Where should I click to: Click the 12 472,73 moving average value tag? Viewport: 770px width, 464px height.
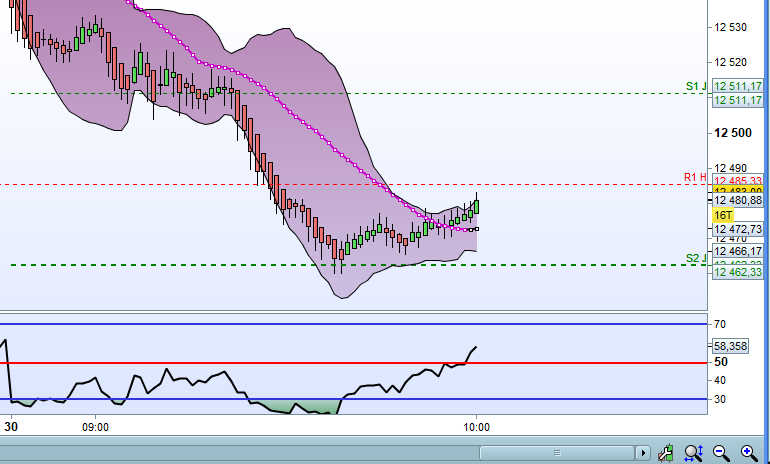[738, 229]
